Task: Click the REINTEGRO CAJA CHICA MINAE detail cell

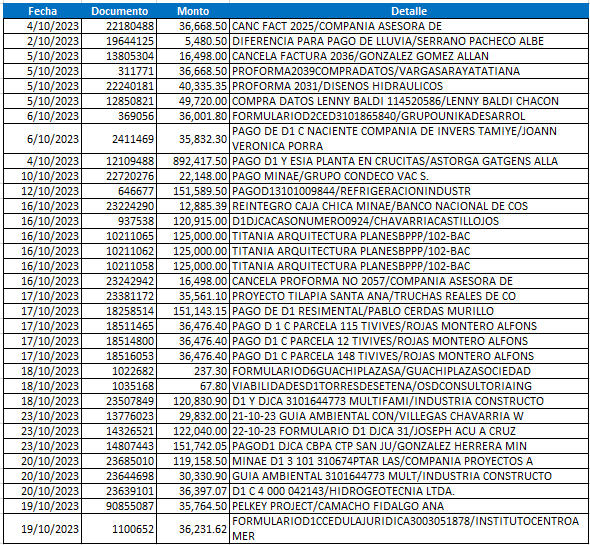Action: click(x=409, y=206)
